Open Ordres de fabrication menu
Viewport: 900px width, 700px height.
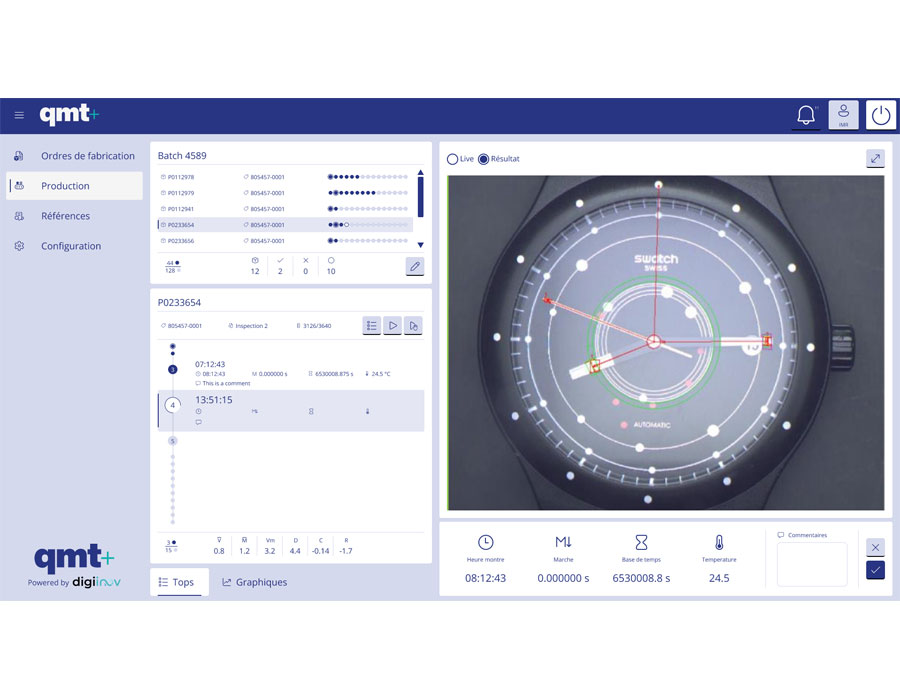87,156
